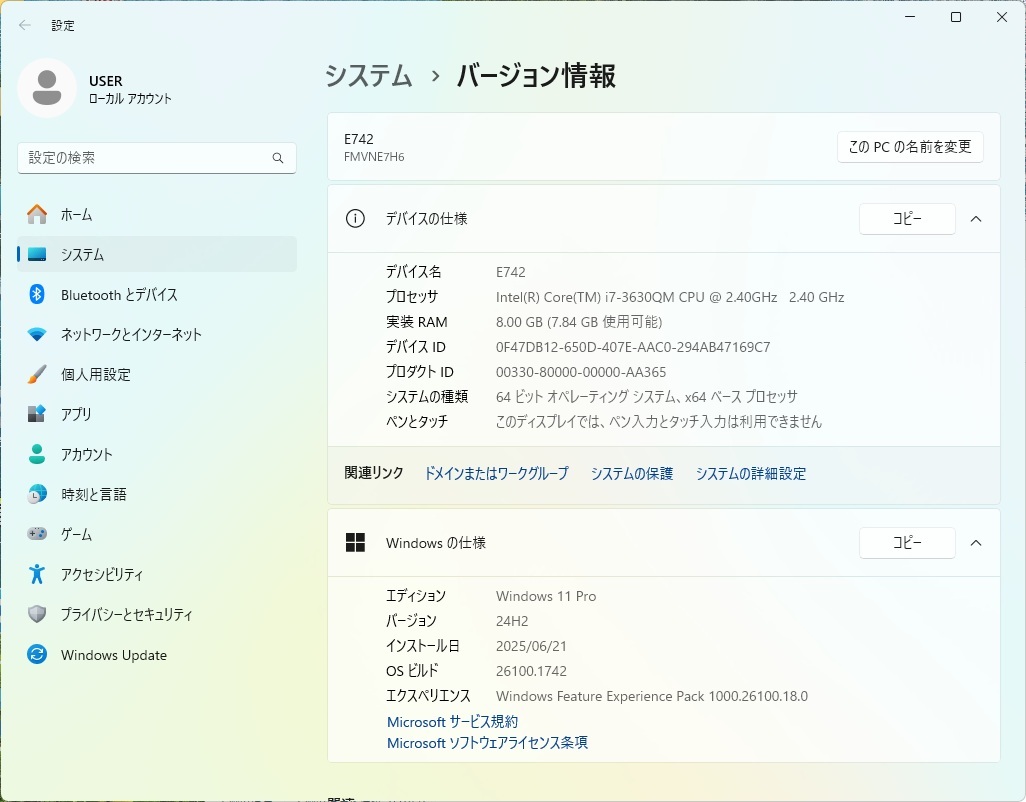
Task: Click the デバイス ID value 0F47DB12 text
Action: (x=633, y=347)
